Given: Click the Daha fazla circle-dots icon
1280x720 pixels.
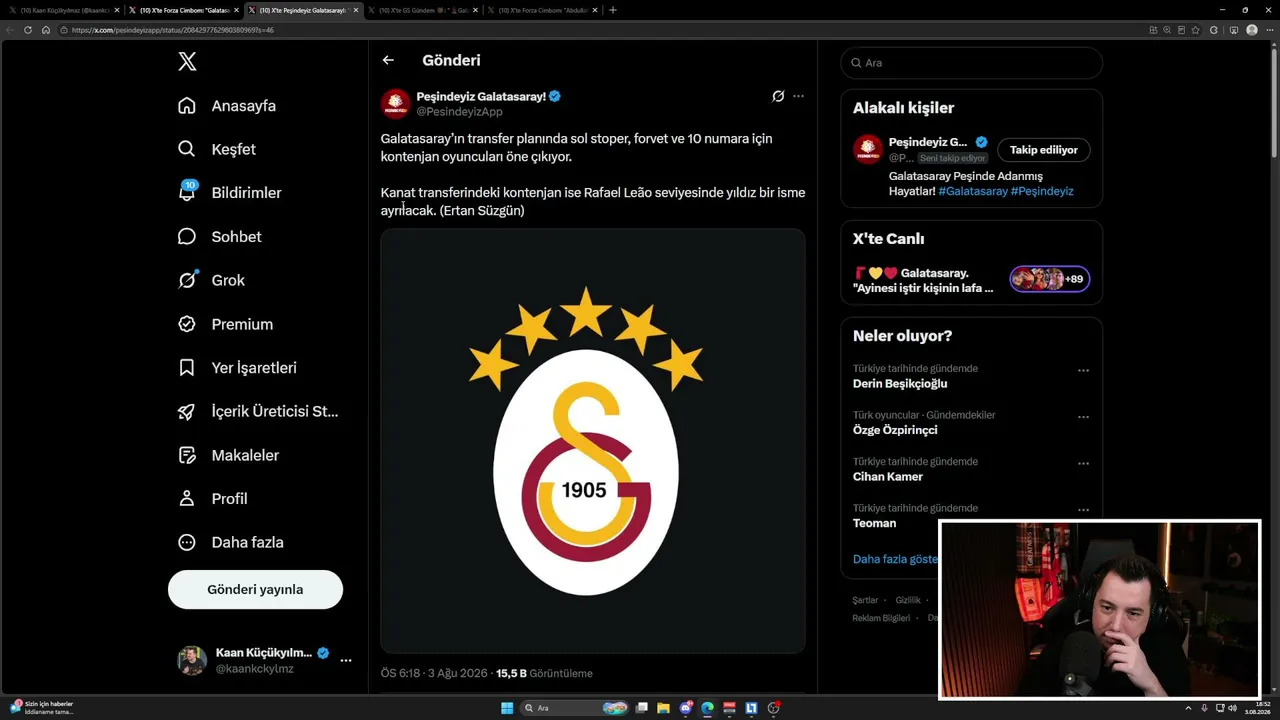Looking at the screenshot, I should [187, 542].
